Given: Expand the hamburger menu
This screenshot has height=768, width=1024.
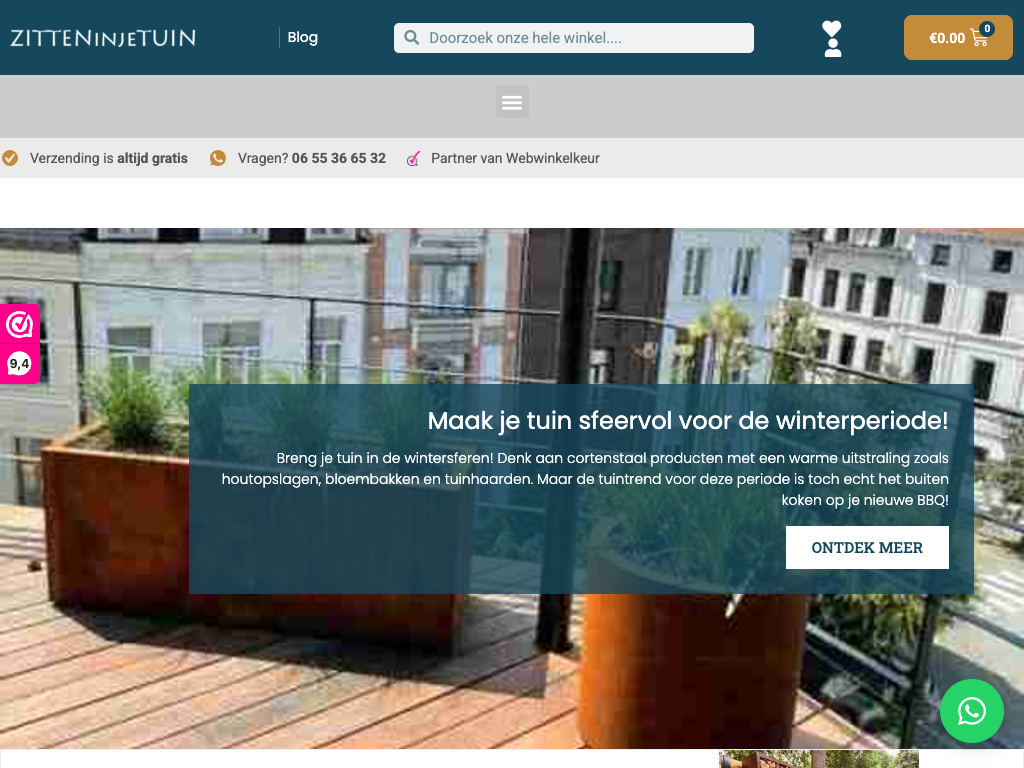Looking at the screenshot, I should pyautogui.click(x=512, y=102).
